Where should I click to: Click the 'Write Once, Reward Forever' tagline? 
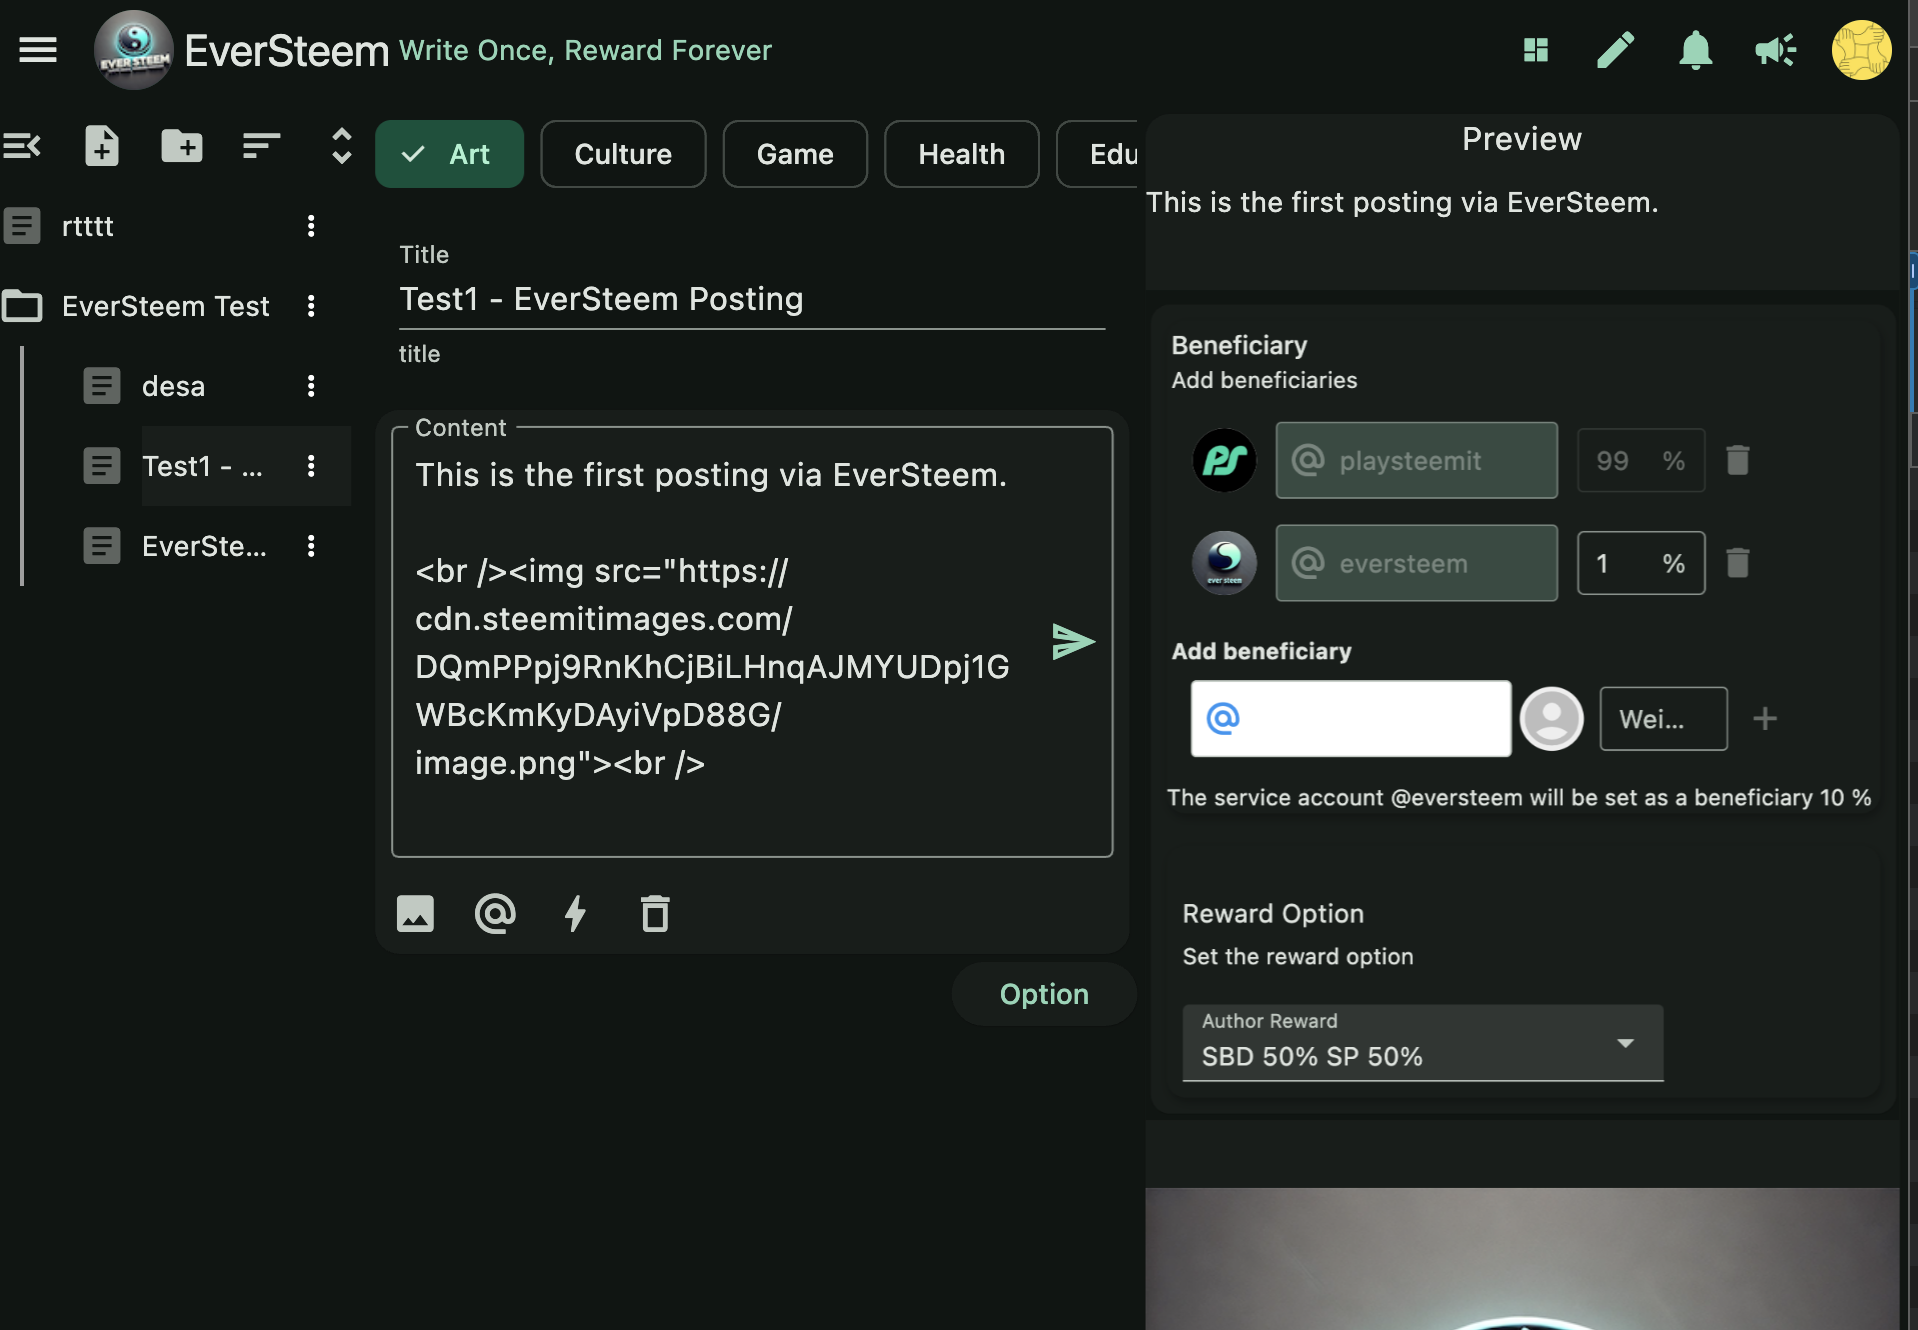pyautogui.click(x=585, y=50)
